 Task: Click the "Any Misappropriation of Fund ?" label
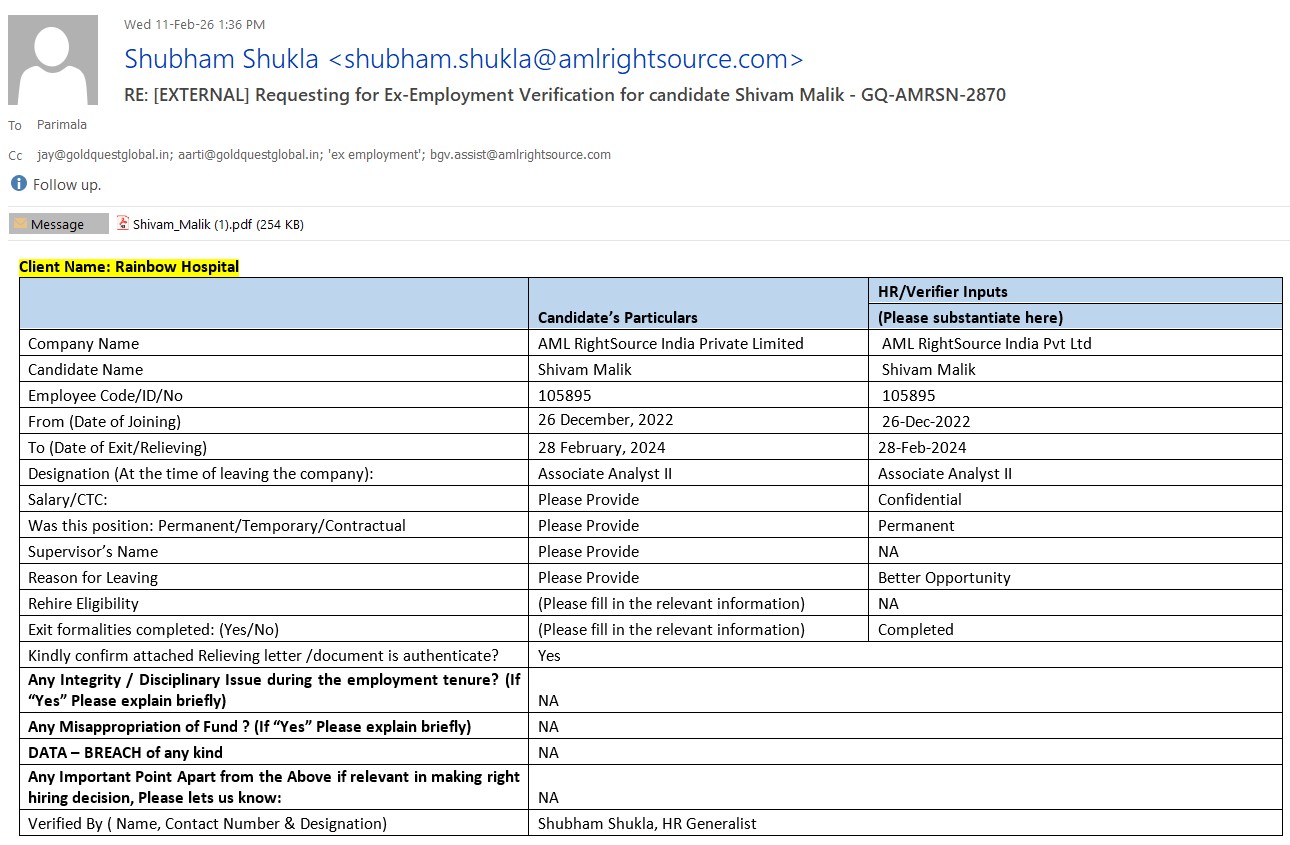(250, 726)
